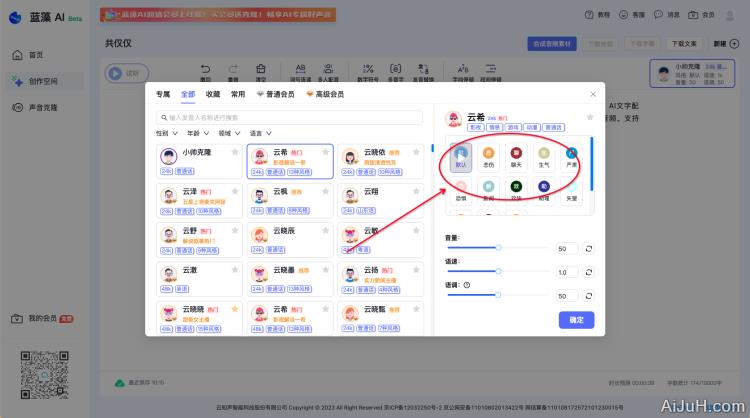Select the 默认 voice style icon
Image resolution: width=750 pixels, height=418 pixels.
click(x=460, y=156)
